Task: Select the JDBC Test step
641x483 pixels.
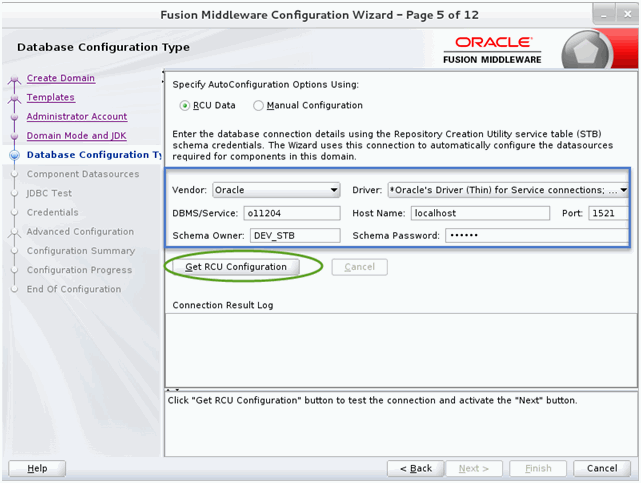Action: (x=49, y=193)
